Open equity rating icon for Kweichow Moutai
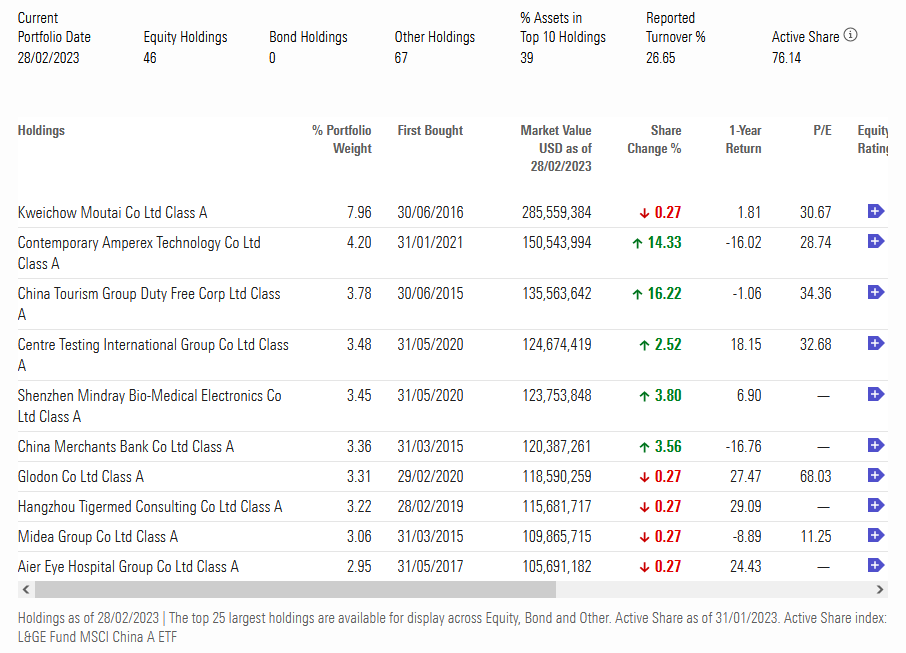906x653 pixels. click(875, 211)
